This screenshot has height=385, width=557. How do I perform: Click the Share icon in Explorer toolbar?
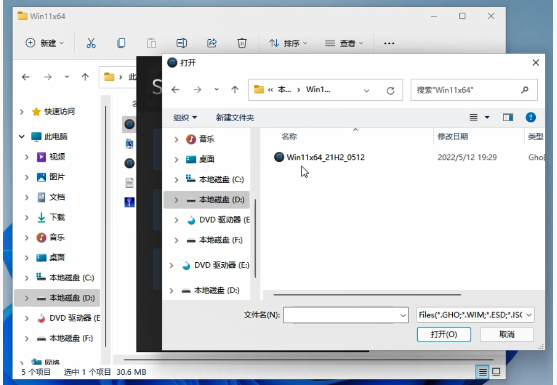tap(212, 43)
